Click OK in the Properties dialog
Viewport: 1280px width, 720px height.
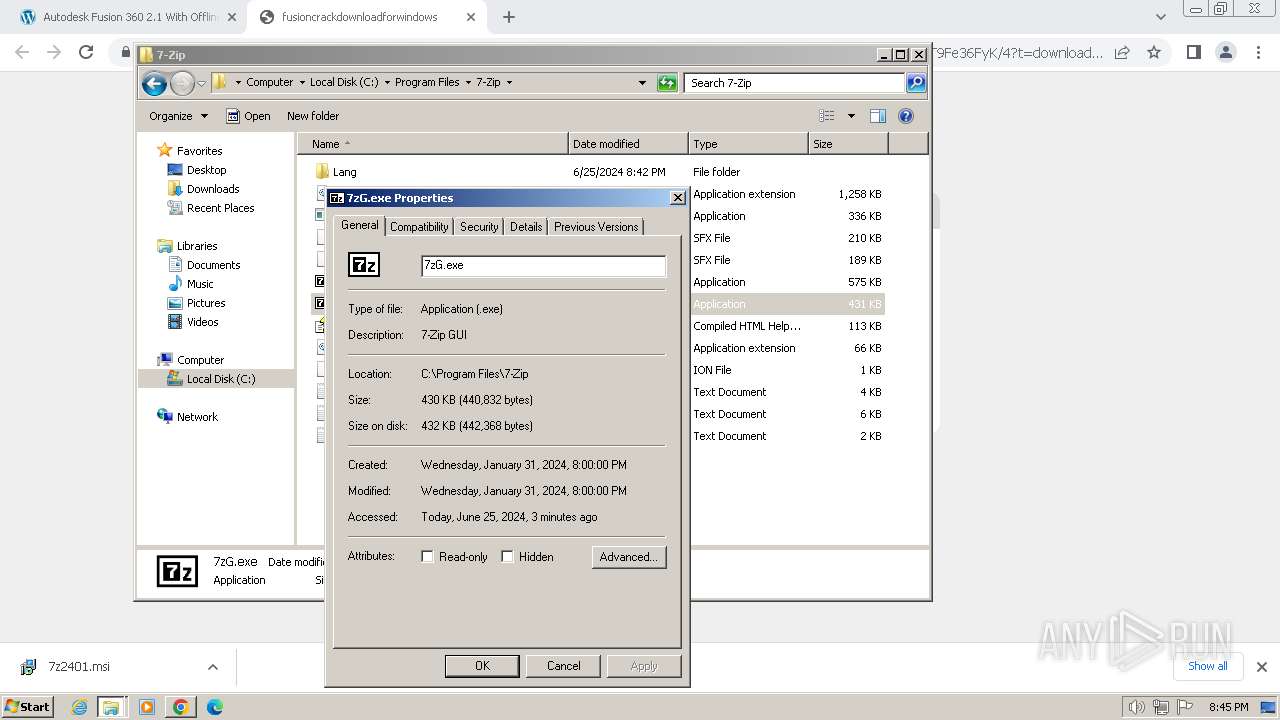(x=482, y=666)
